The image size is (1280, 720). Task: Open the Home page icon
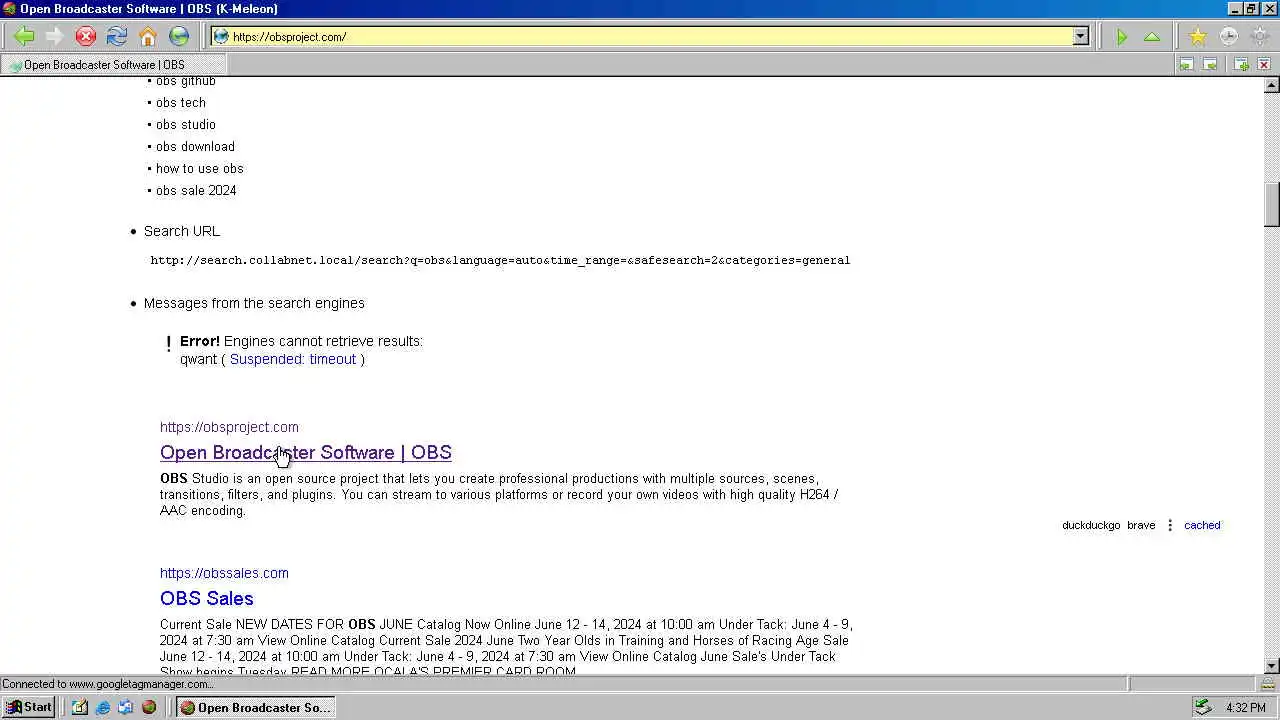tap(148, 37)
